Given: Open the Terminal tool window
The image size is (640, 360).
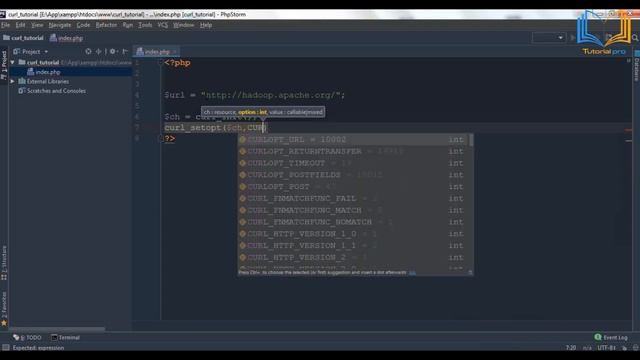Looking at the screenshot, I should click(x=65, y=338).
